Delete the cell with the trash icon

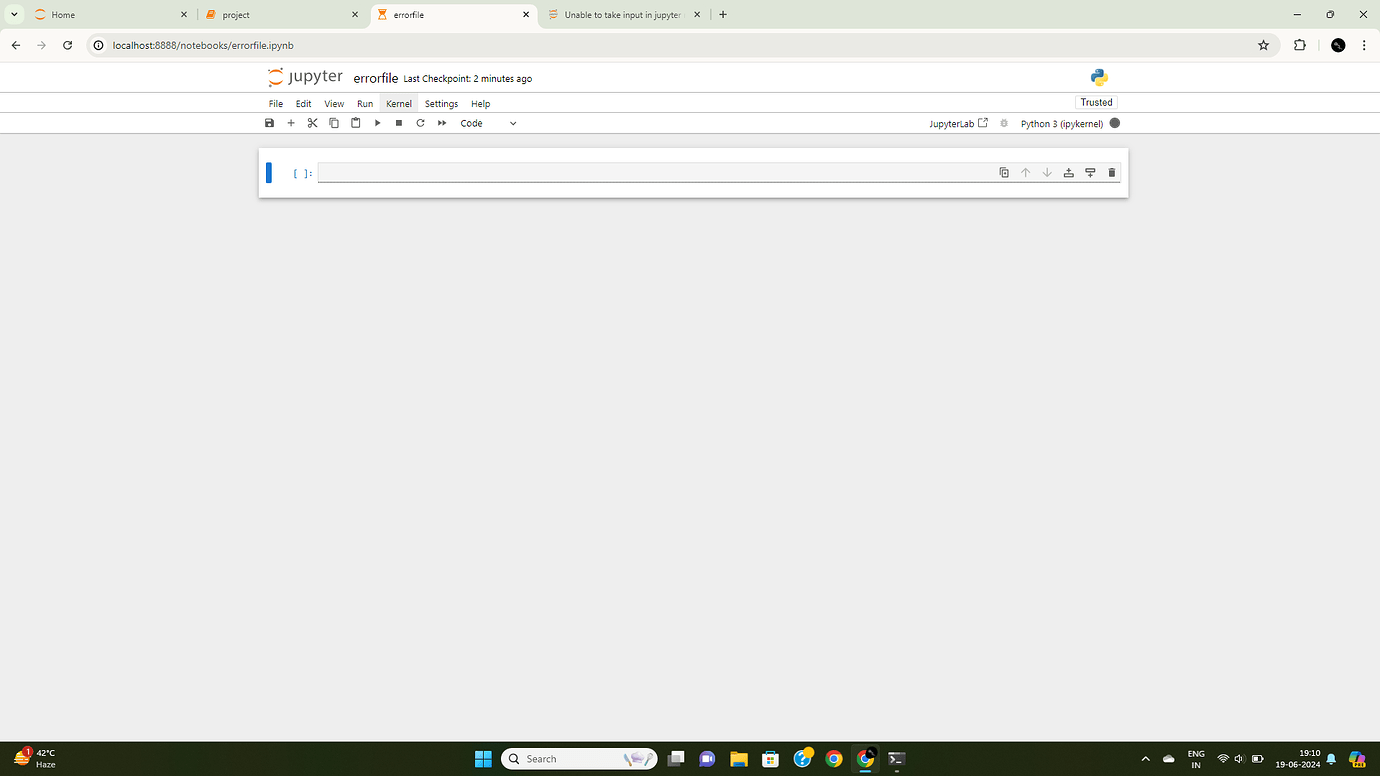tap(1111, 173)
